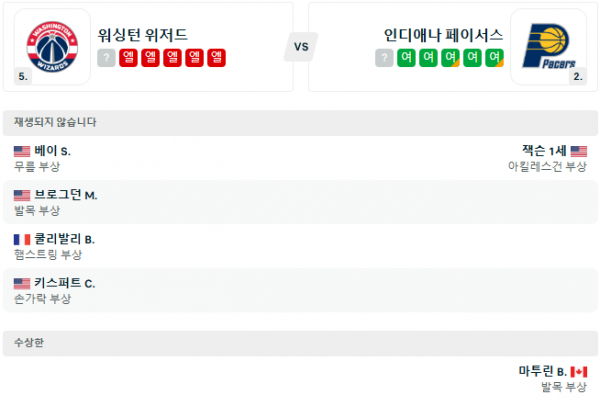Viewport: 600px width, 406px height.
Task: Click the VS badge between teams
Action: pos(301,46)
